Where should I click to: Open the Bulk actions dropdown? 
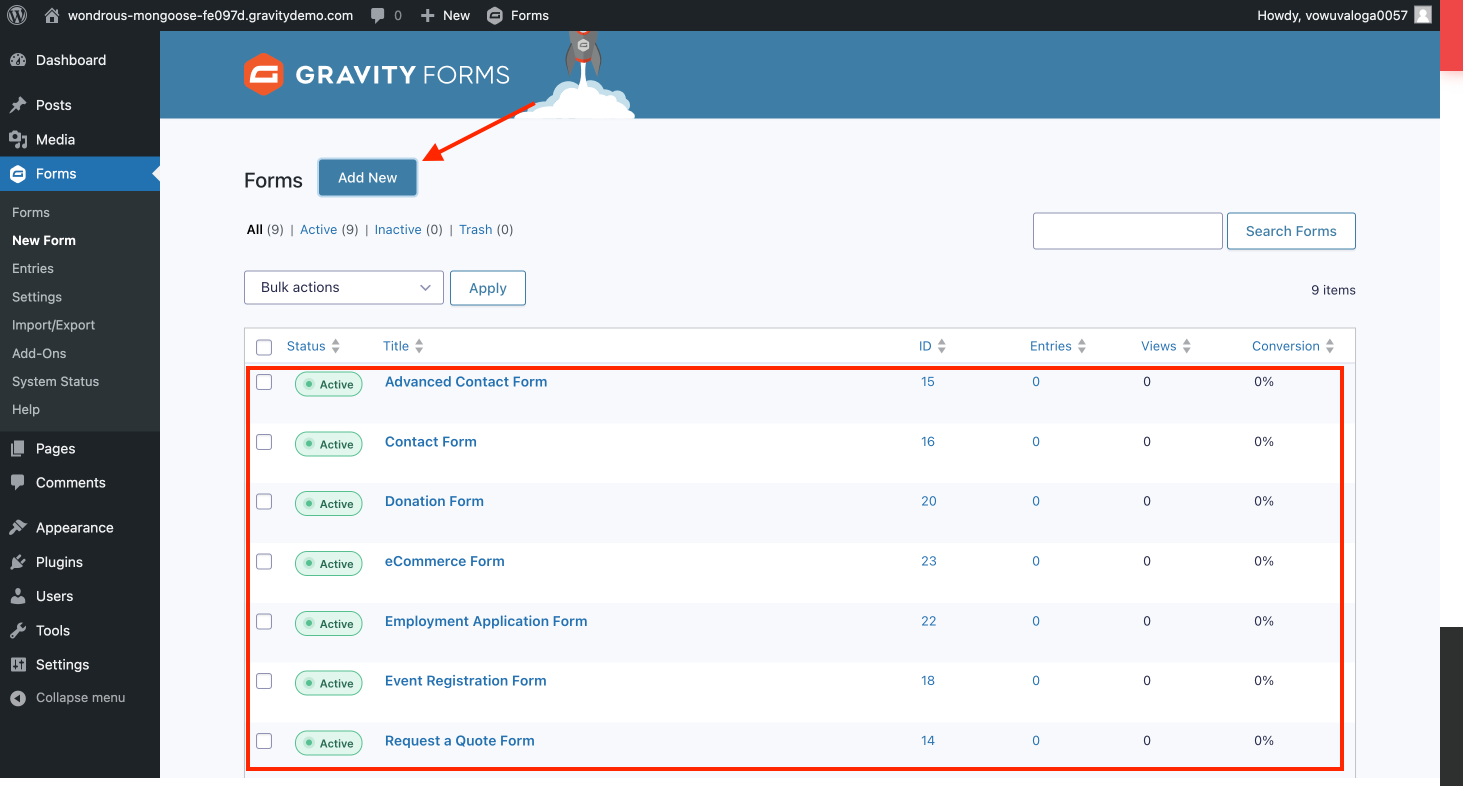[343, 288]
